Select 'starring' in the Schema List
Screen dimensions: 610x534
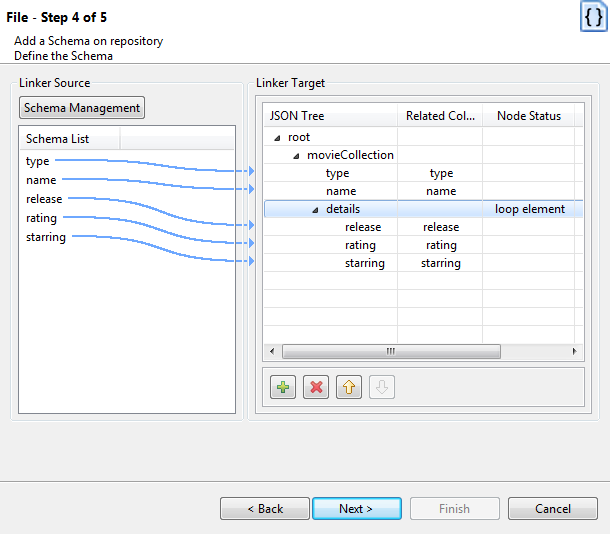[46, 237]
